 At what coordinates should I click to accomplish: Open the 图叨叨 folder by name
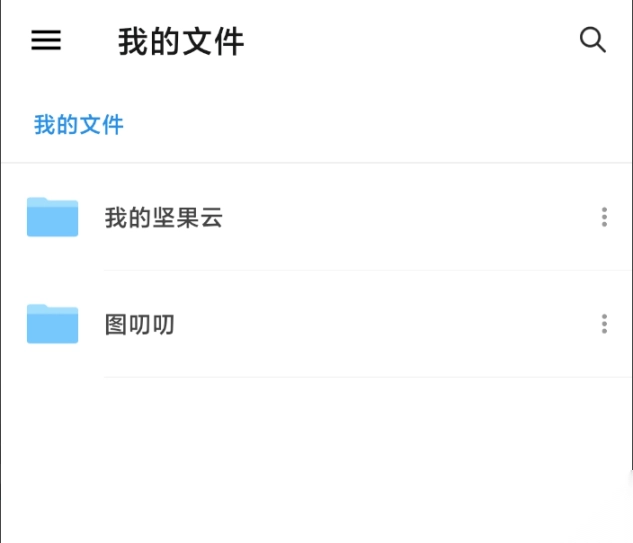(139, 324)
